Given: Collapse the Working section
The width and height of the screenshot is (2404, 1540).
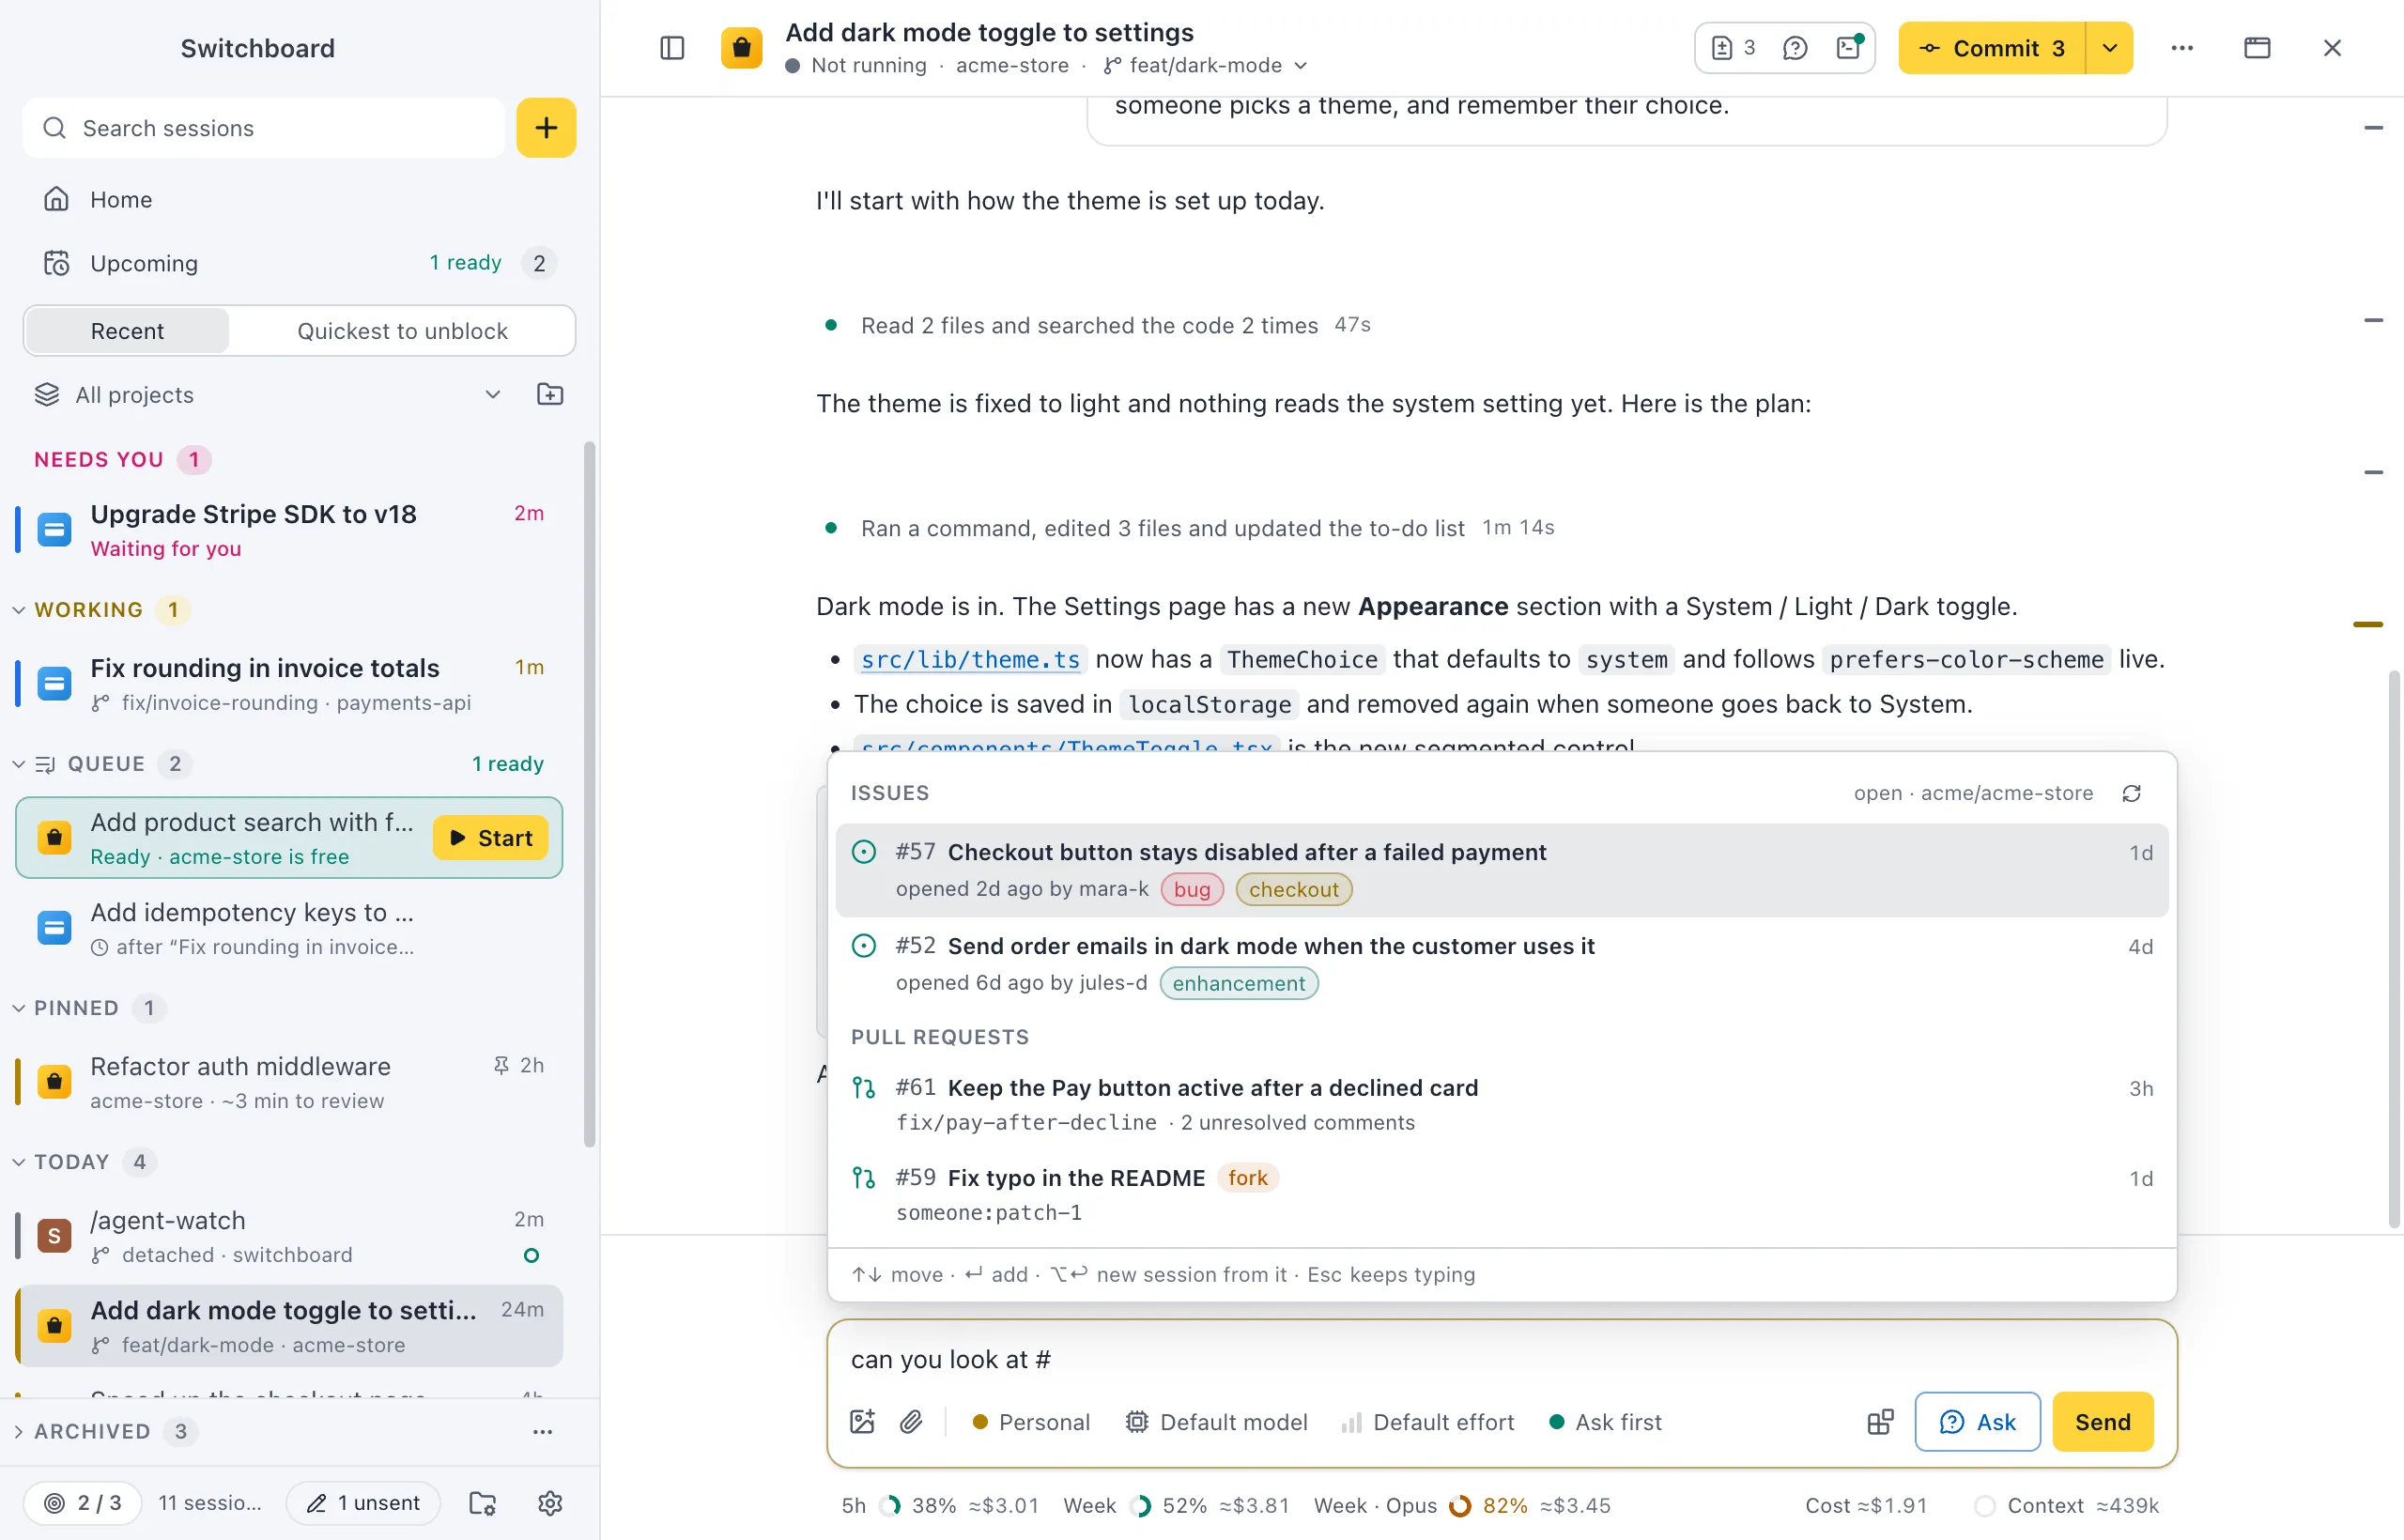Looking at the screenshot, I should tap(19, 610).
